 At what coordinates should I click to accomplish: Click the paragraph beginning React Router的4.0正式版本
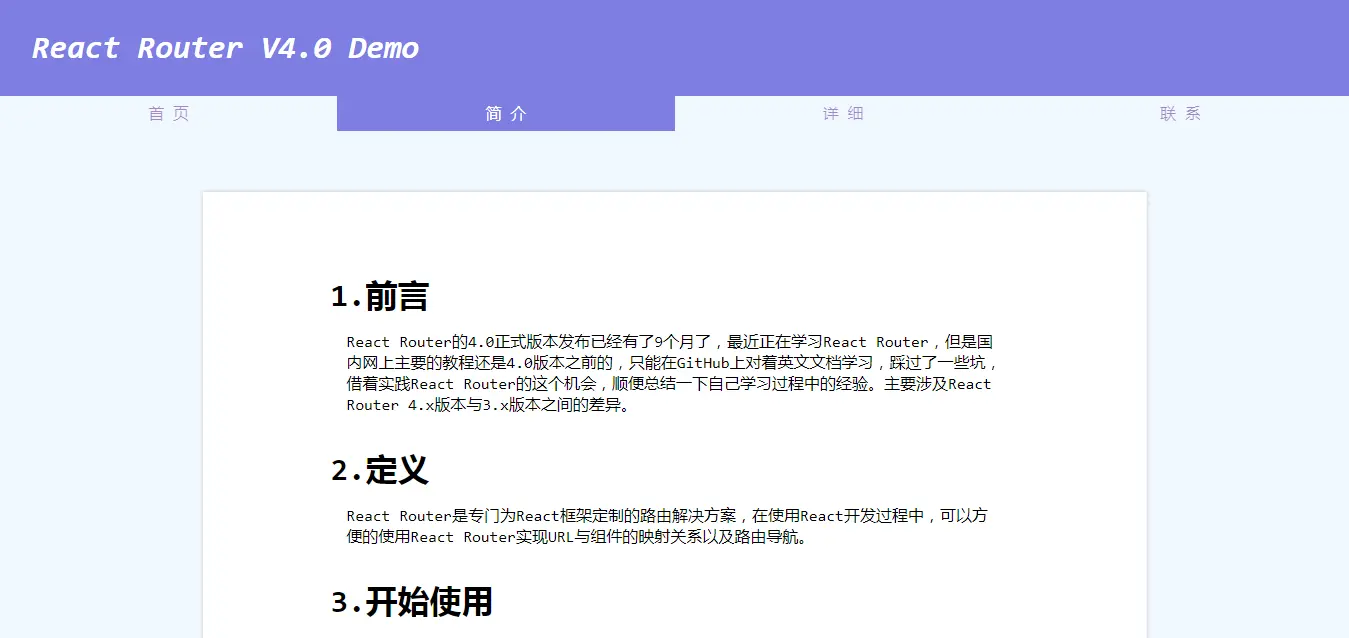click(670, 373)
